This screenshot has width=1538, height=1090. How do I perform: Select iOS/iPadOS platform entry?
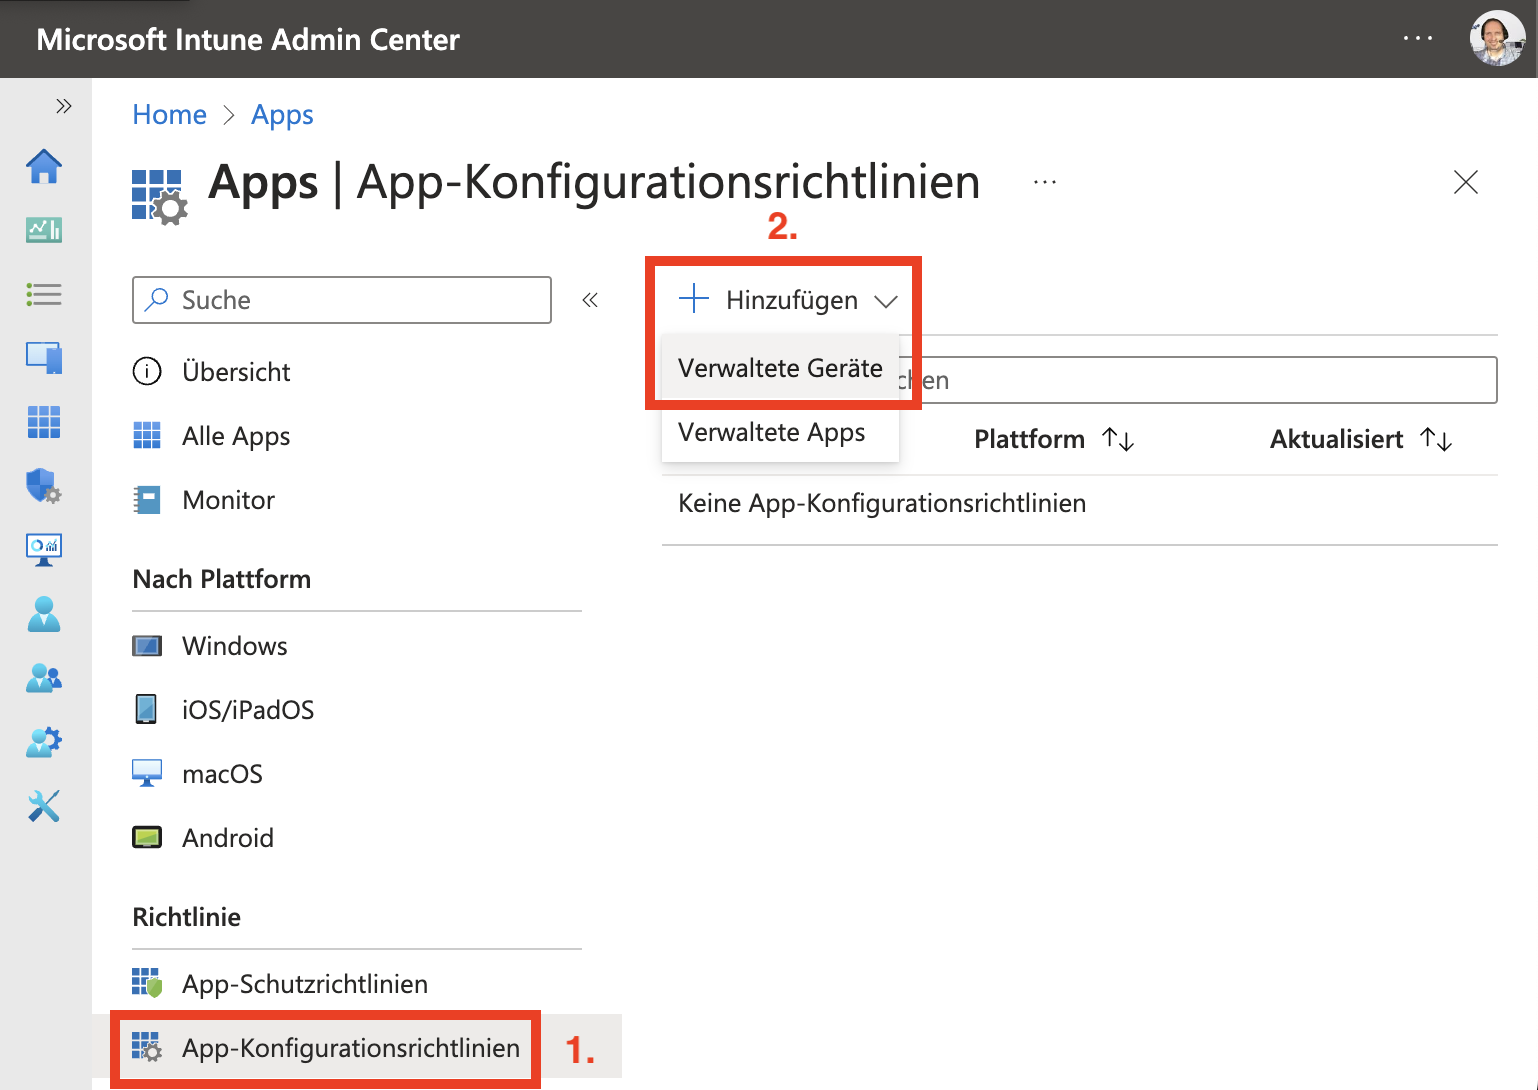[x=248, y=710]
